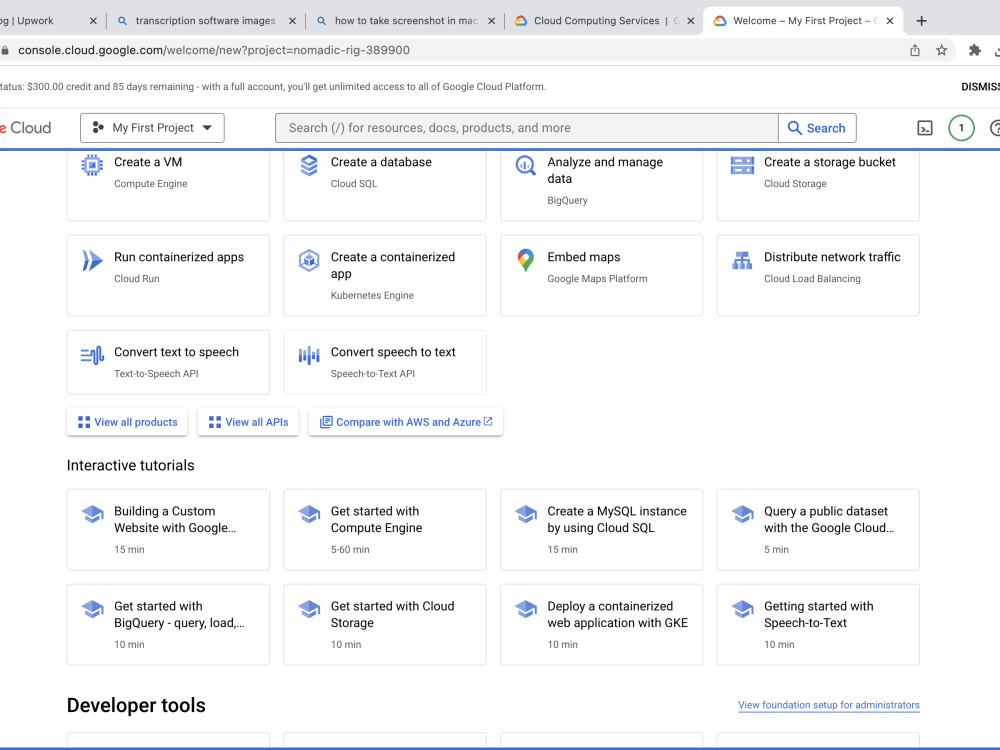Click graduation cap icon for public dataset tutorial

[x=742, y=514]
